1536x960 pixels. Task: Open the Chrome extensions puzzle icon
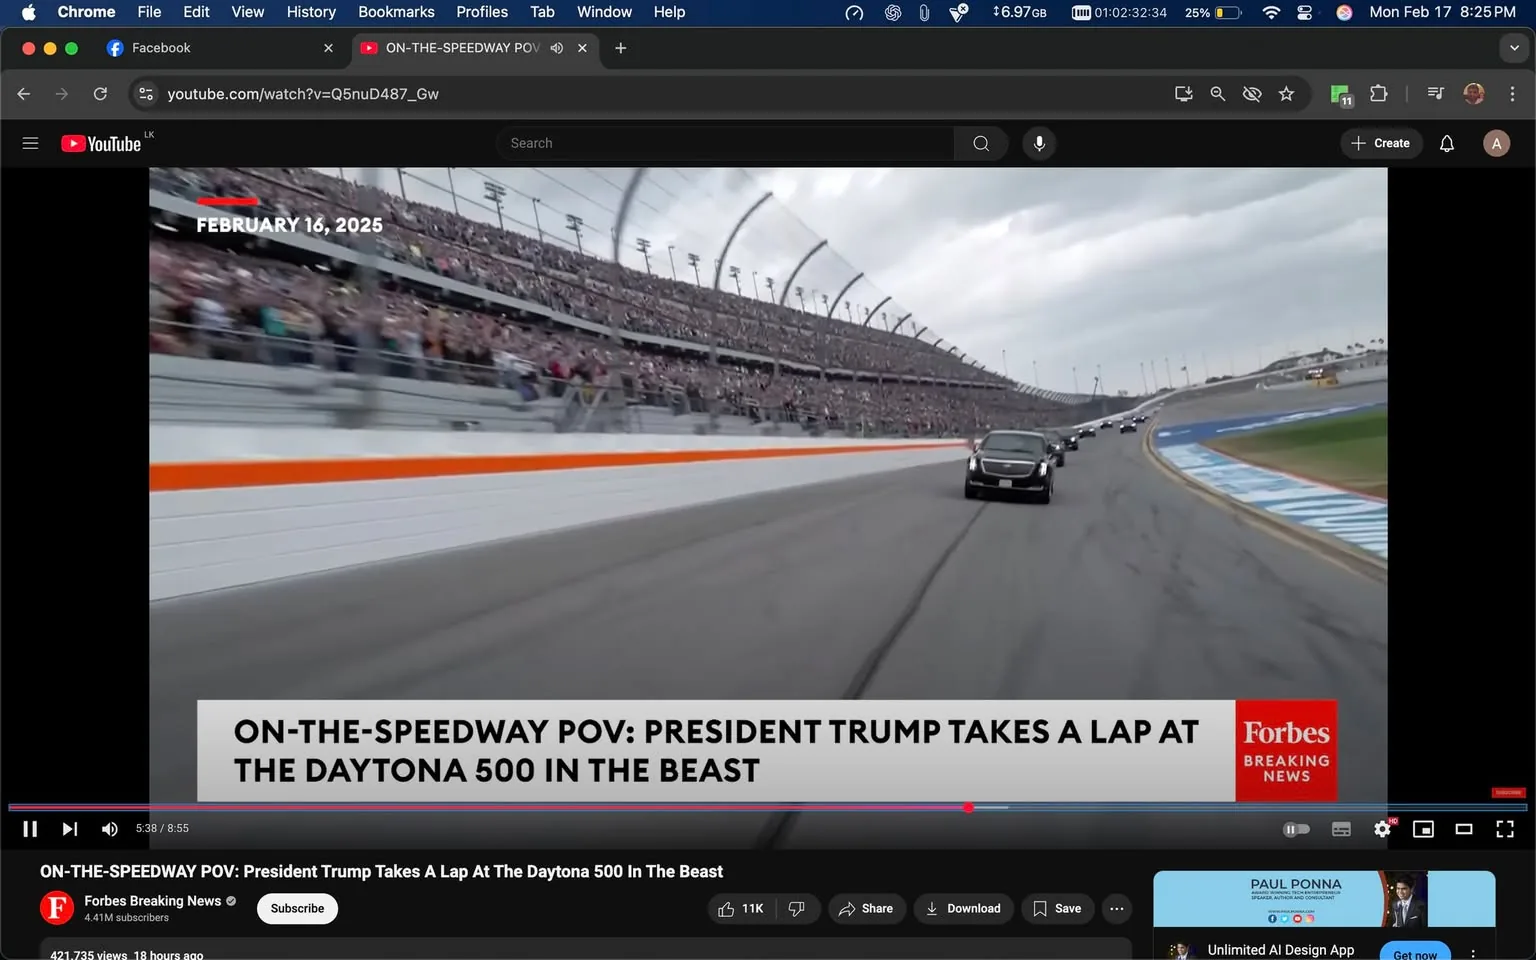coord(1377,93)
